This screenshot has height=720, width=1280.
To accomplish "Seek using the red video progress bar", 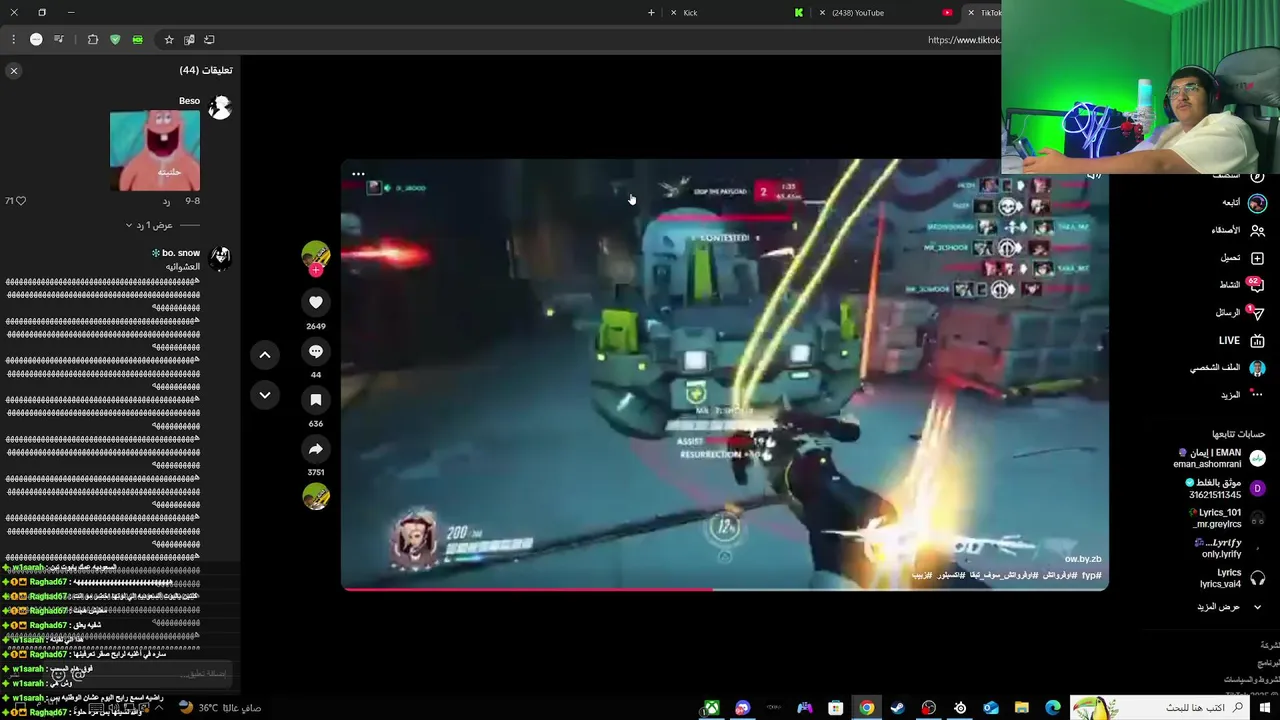I will pos(725,589).
